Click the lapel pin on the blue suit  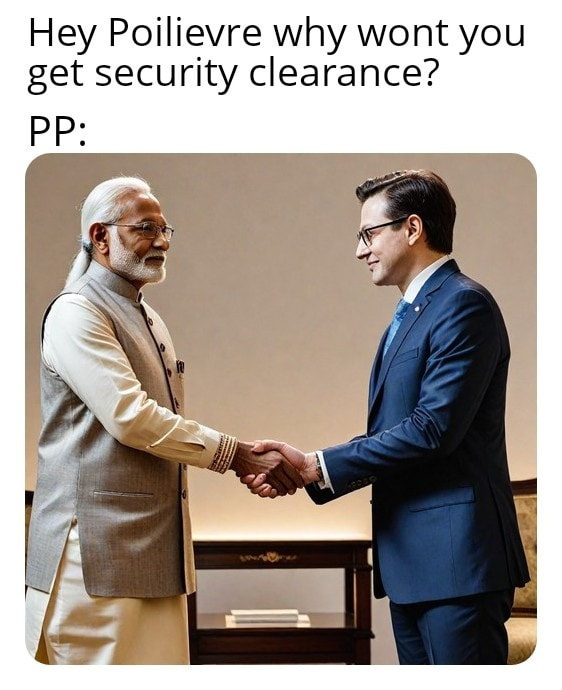(x=416, y=308)
